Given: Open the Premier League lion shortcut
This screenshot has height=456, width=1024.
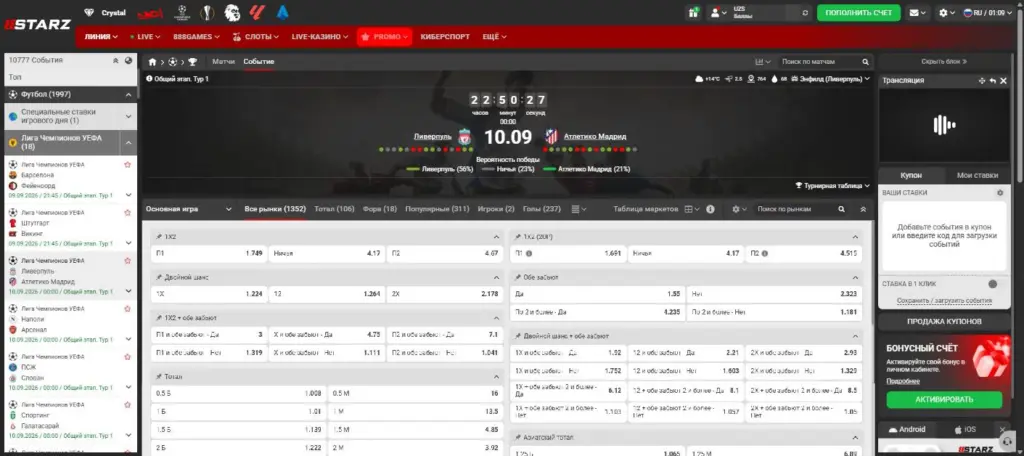Looking at the screenshot, I should 232,12.
